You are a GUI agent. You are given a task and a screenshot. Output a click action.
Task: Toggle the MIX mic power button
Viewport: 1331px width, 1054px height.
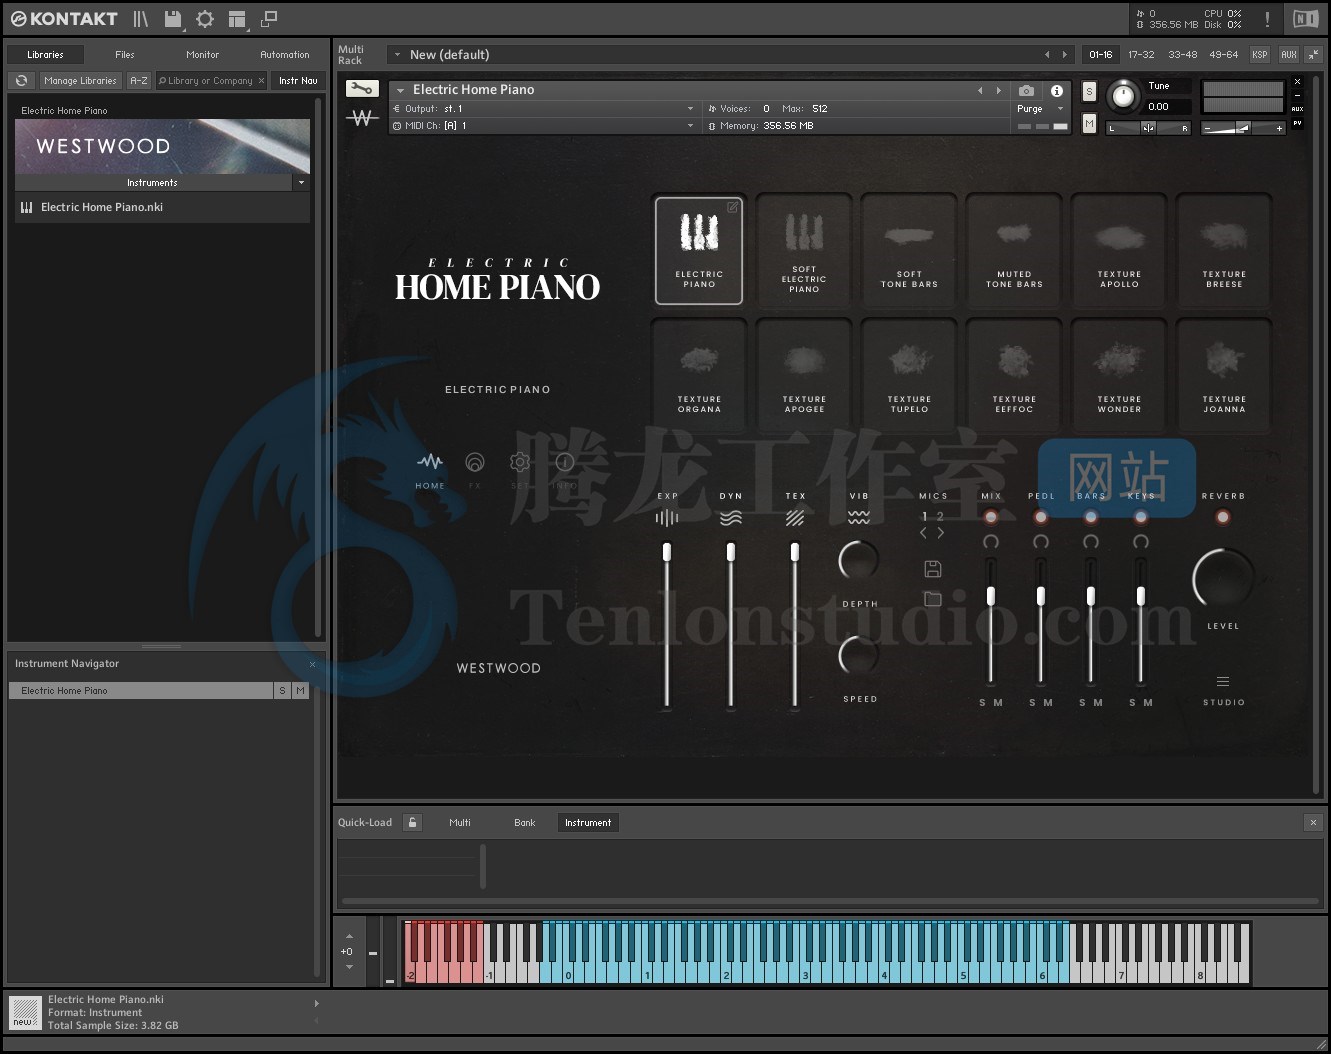point(991,517)
